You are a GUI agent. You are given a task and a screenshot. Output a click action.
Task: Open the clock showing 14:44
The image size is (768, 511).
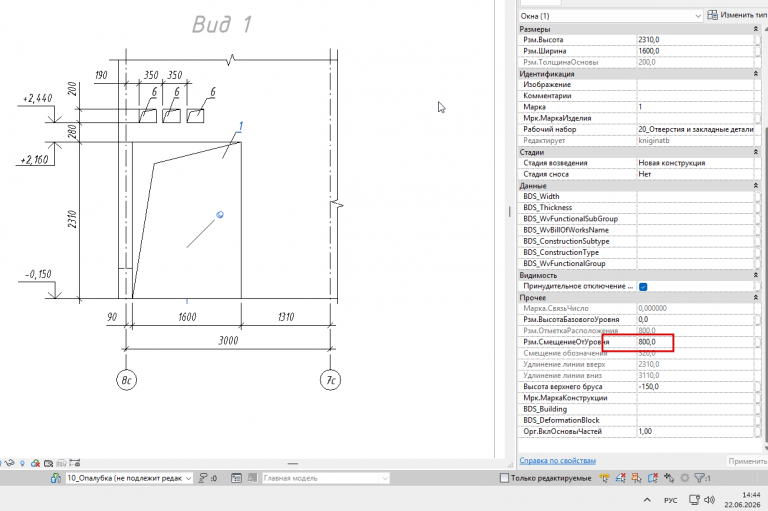tap(743, 500)
